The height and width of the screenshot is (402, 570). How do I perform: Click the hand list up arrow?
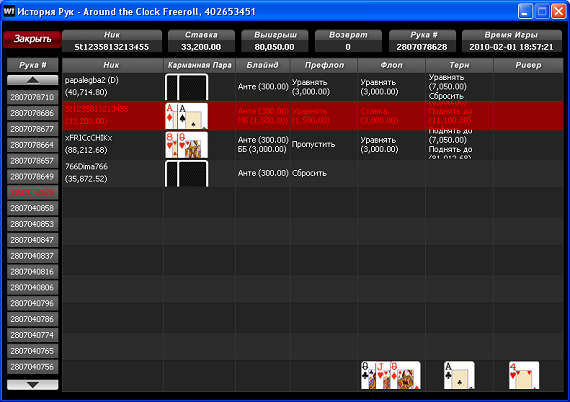click(33, 80)
